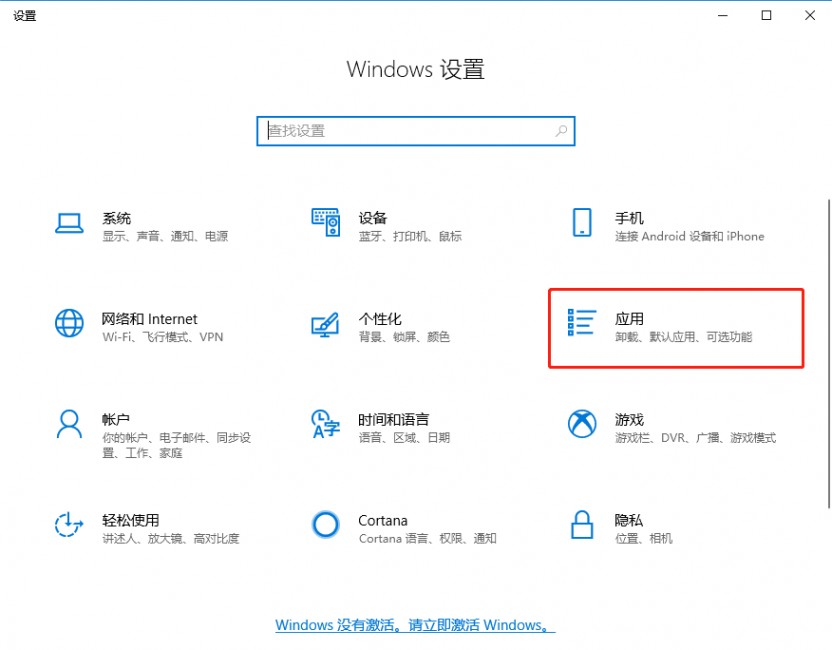832x650 pixels.
Task: Open the 系统 laptop icon
Action: click(x=69, y=223)
